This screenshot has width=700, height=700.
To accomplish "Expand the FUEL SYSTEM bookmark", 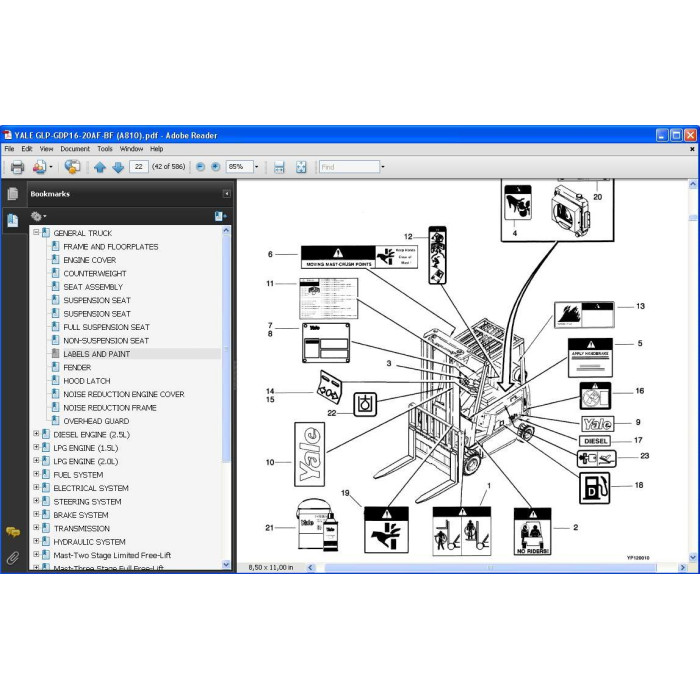I will 36,474.
